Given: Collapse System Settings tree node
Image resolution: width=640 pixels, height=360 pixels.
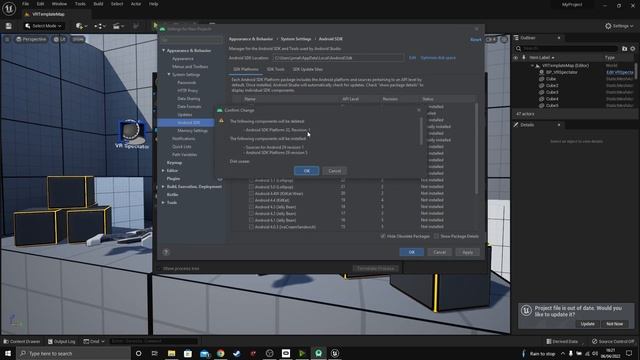Looking at the screenshot, I should [169, 75].
